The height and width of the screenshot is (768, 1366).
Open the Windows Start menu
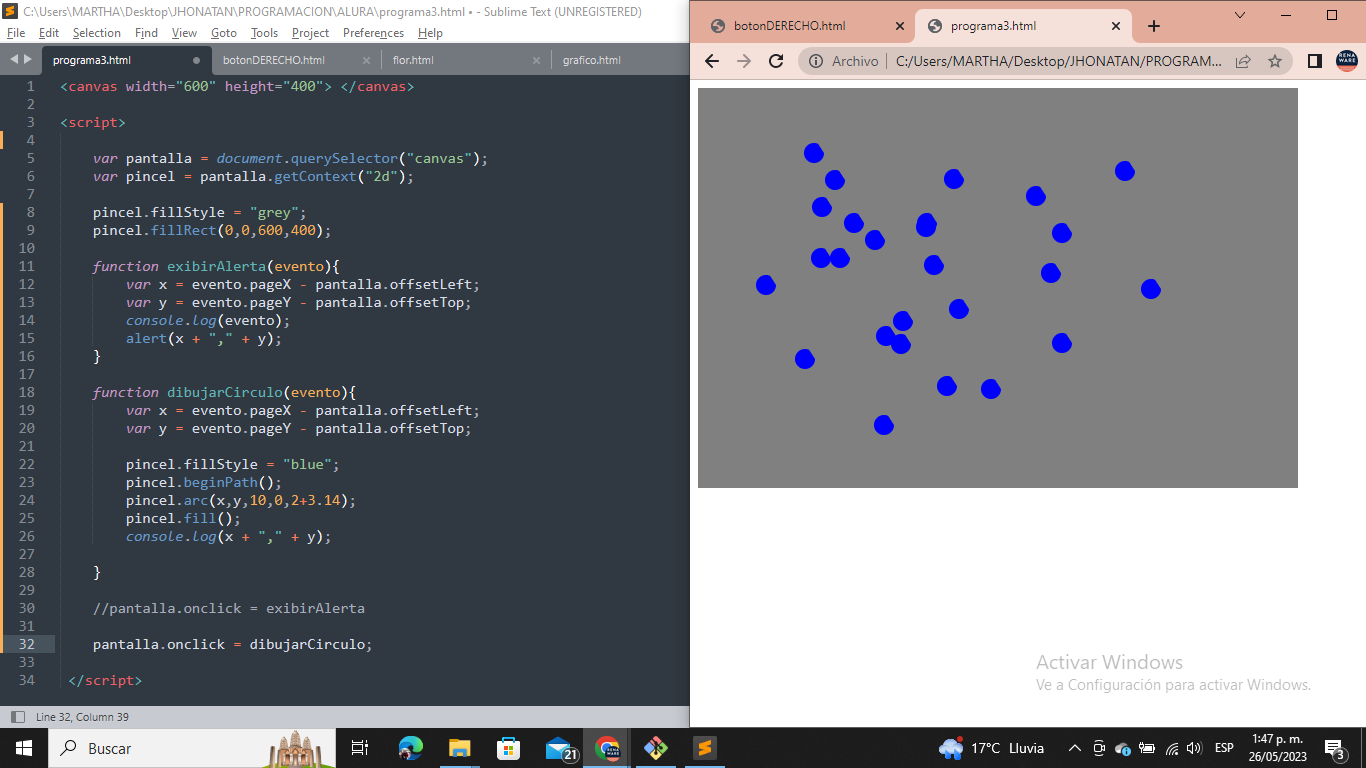tap(23, 748)
